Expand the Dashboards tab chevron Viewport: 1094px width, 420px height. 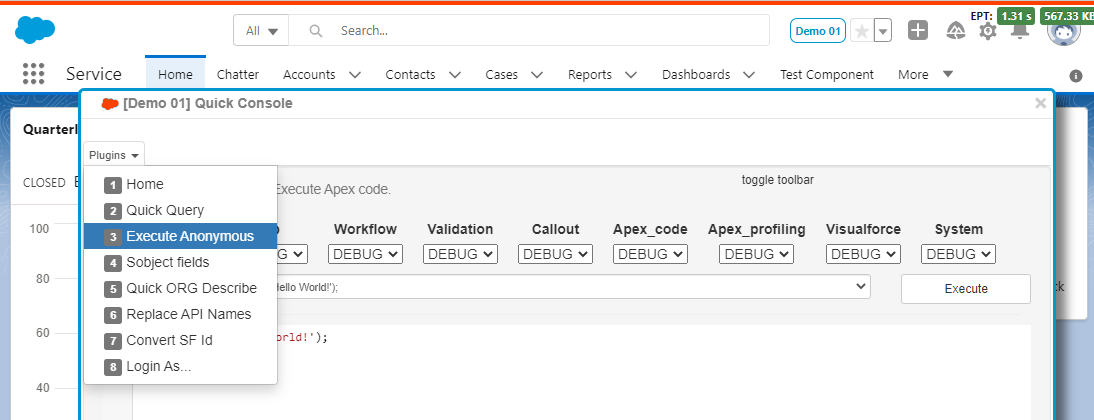coord(749,74)
